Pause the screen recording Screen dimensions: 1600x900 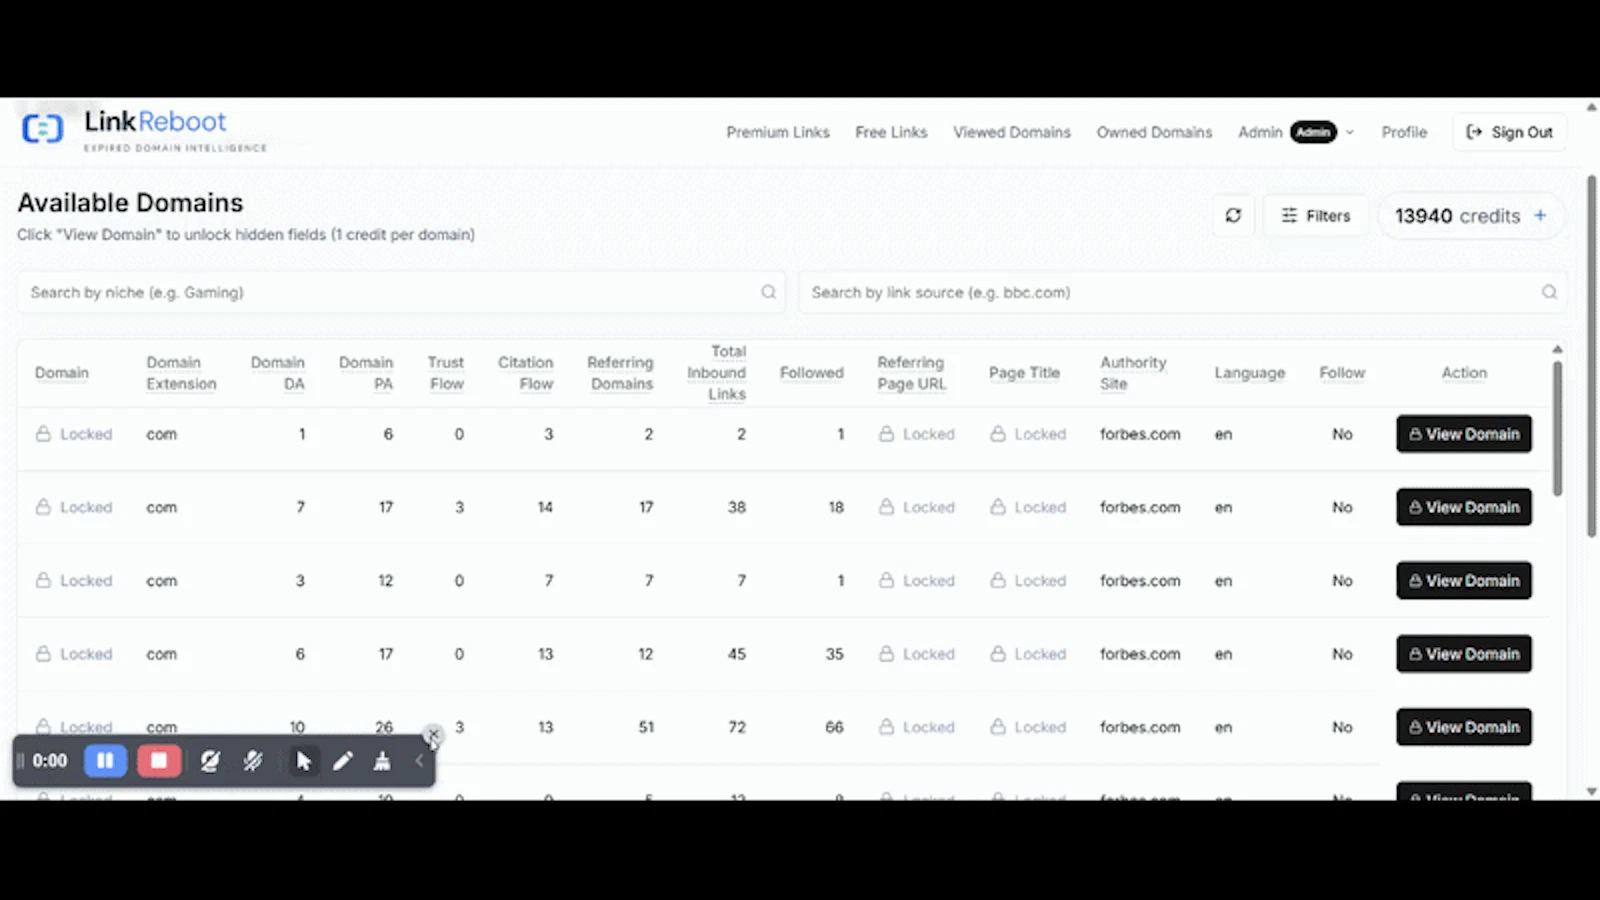click(105, 761)
